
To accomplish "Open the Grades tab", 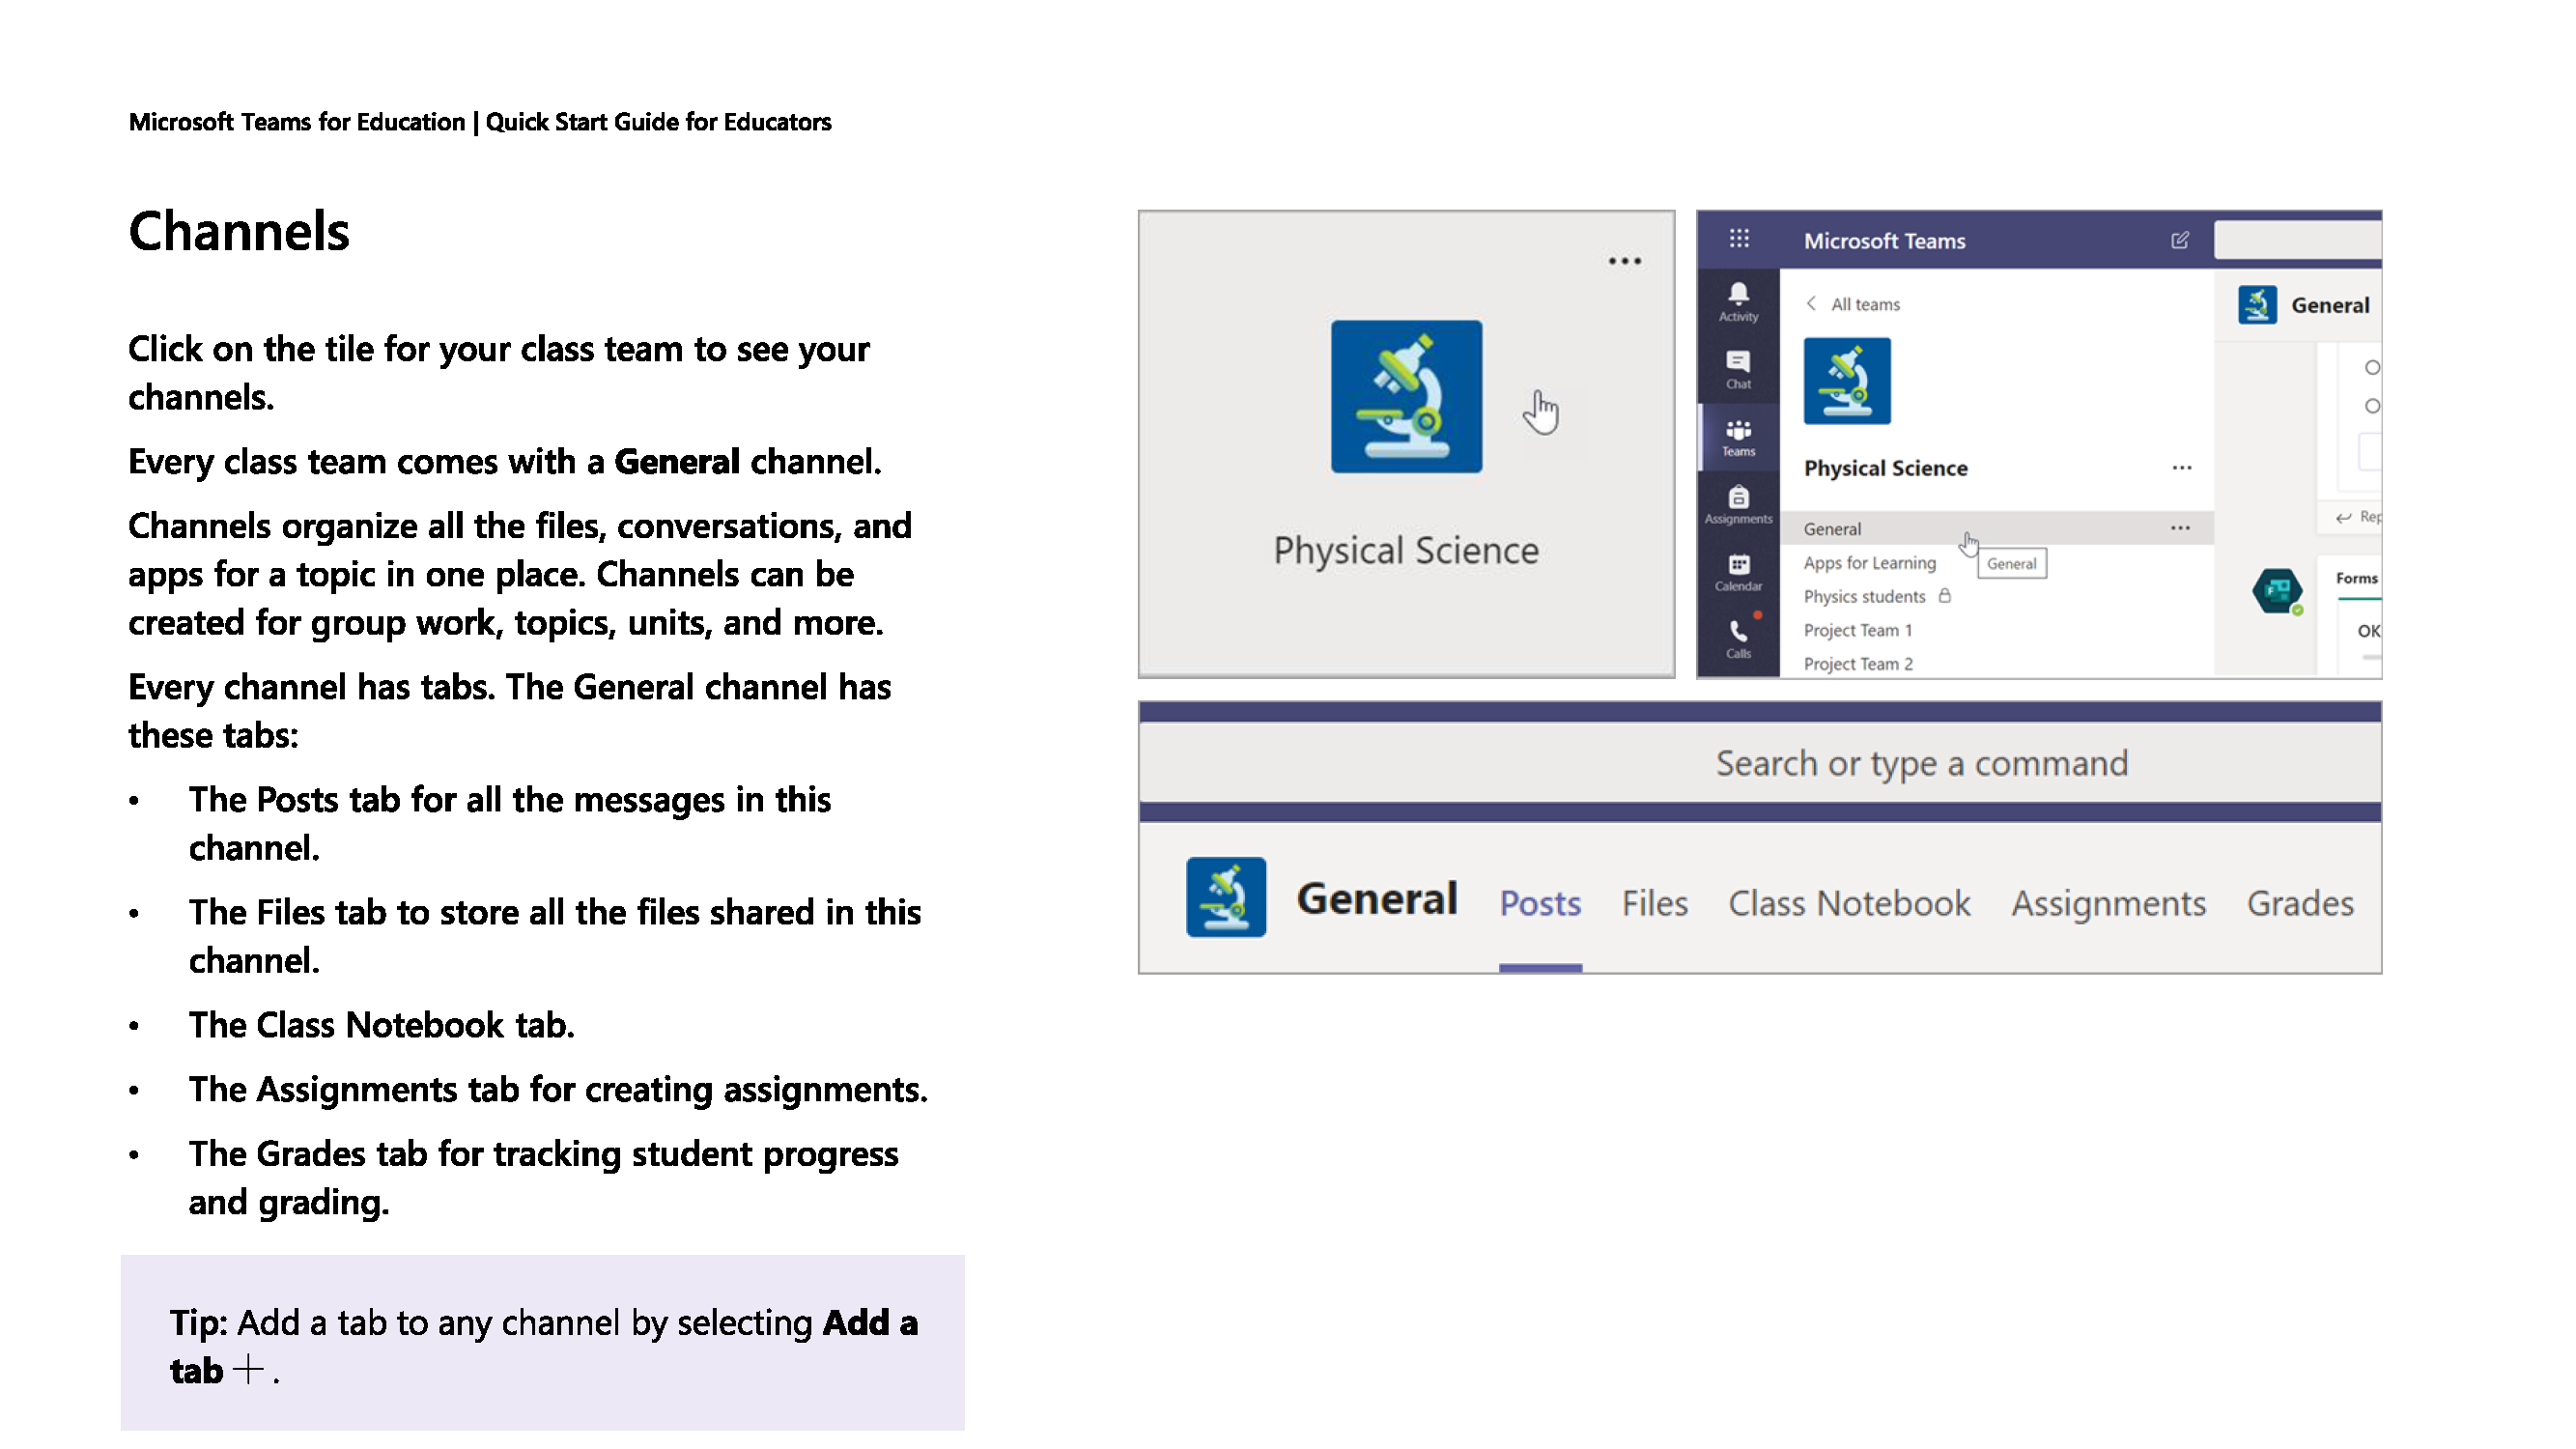I will [x=2299, y=903].
